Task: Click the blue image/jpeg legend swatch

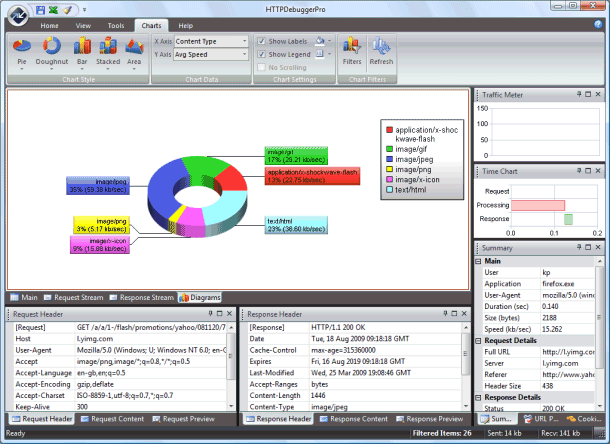Action: pos(389,159)
